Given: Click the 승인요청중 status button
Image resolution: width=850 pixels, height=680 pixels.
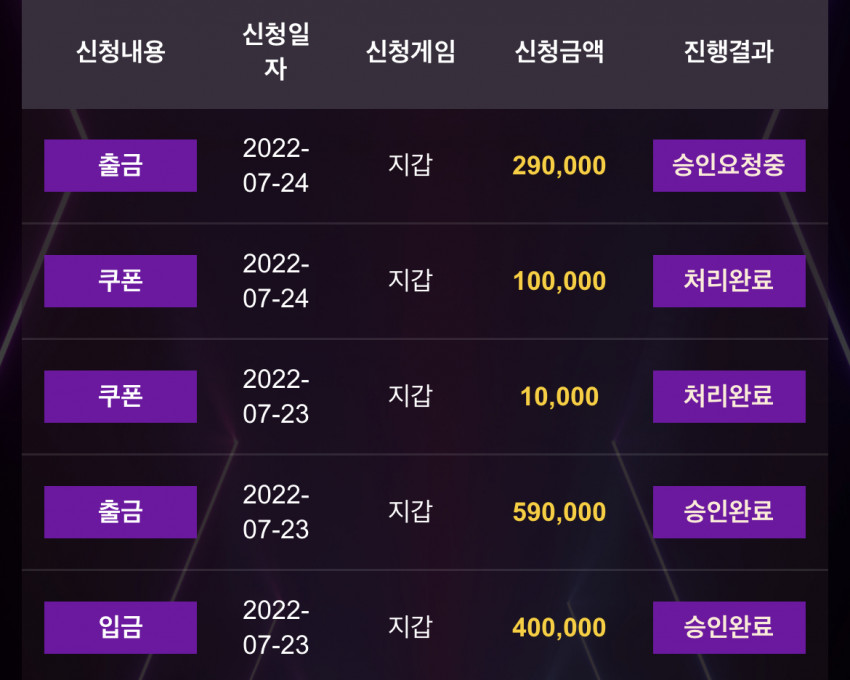Looking at the screenshot, I should 729,165.
